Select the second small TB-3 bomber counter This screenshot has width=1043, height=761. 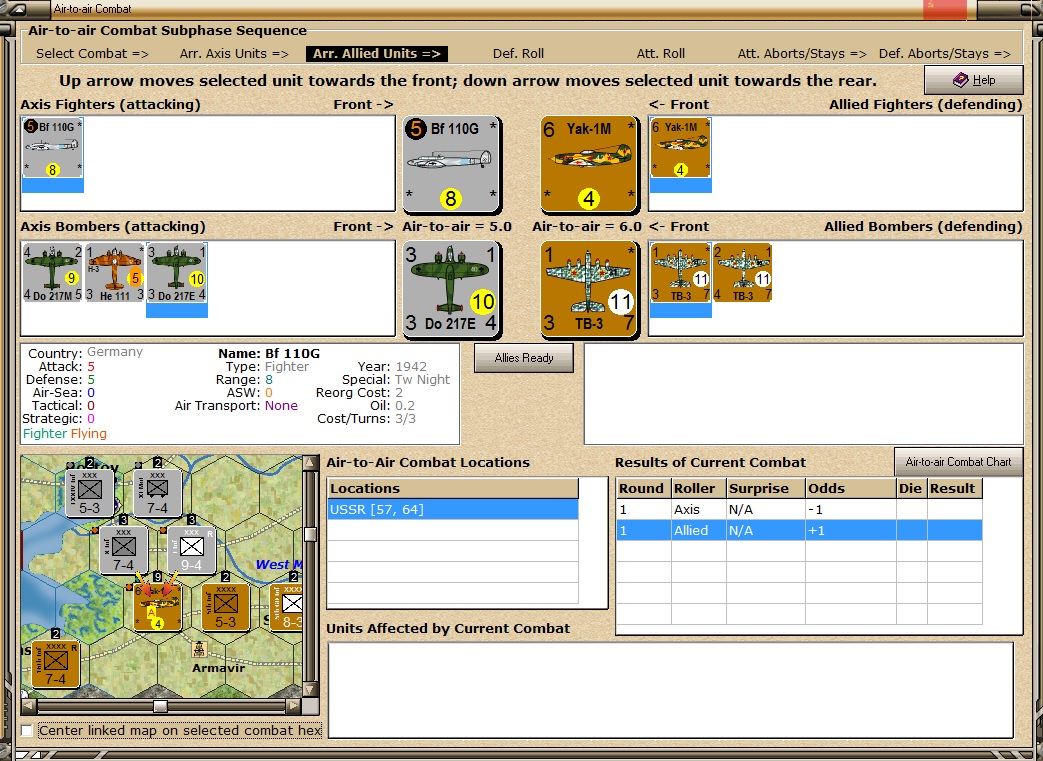click(x=742, y=273)
